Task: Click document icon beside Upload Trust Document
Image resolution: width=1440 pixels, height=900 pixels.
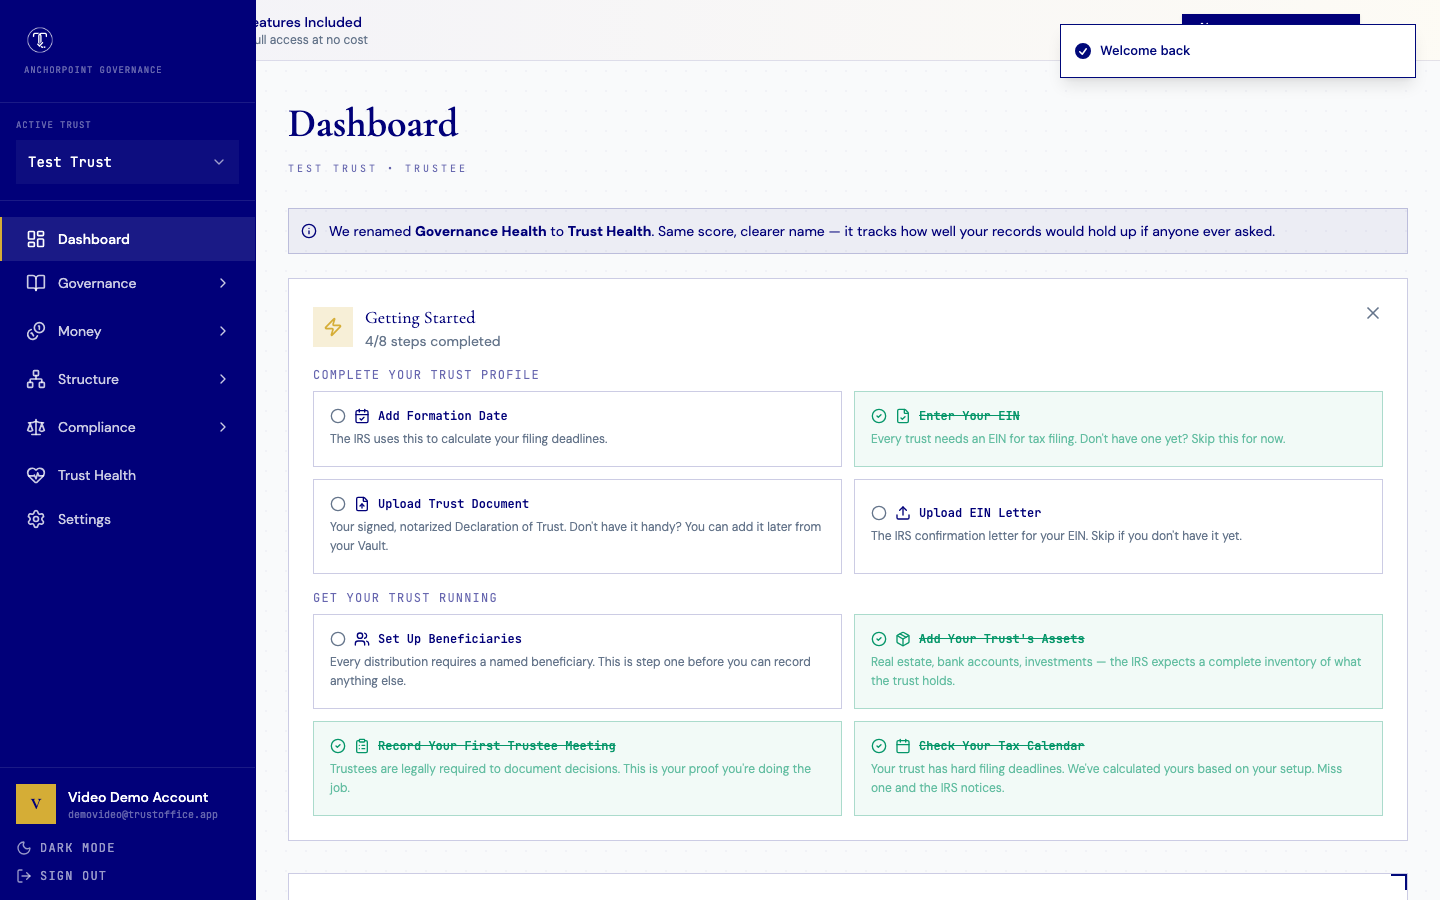Action: [362, 504]
